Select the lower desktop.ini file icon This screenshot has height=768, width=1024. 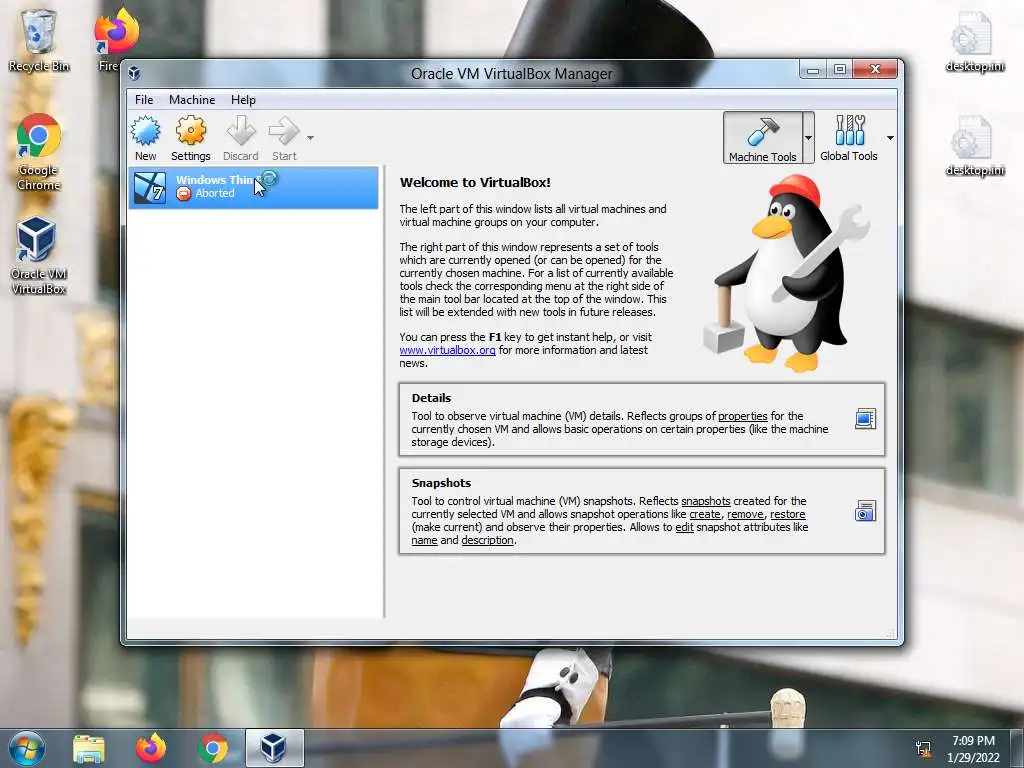974,146
